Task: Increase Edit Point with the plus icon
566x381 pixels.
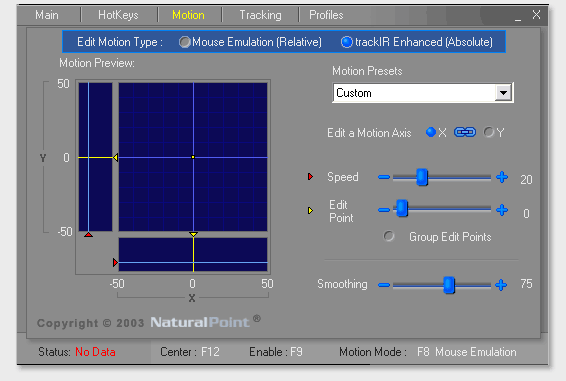Action: tap(502, 210)
